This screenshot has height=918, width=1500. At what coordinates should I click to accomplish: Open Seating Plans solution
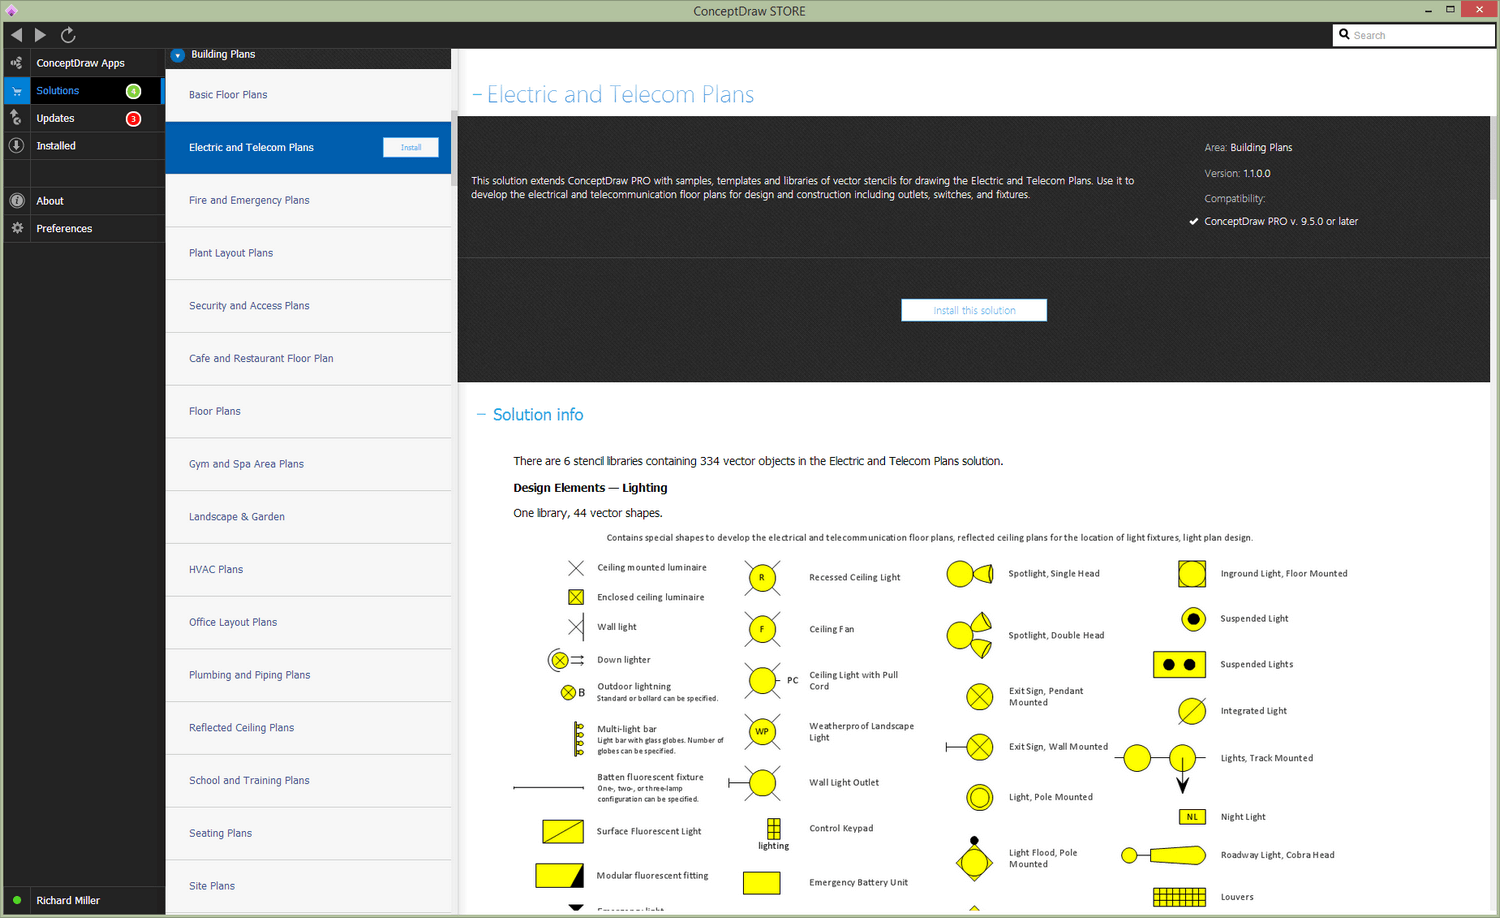click(308, 834)
